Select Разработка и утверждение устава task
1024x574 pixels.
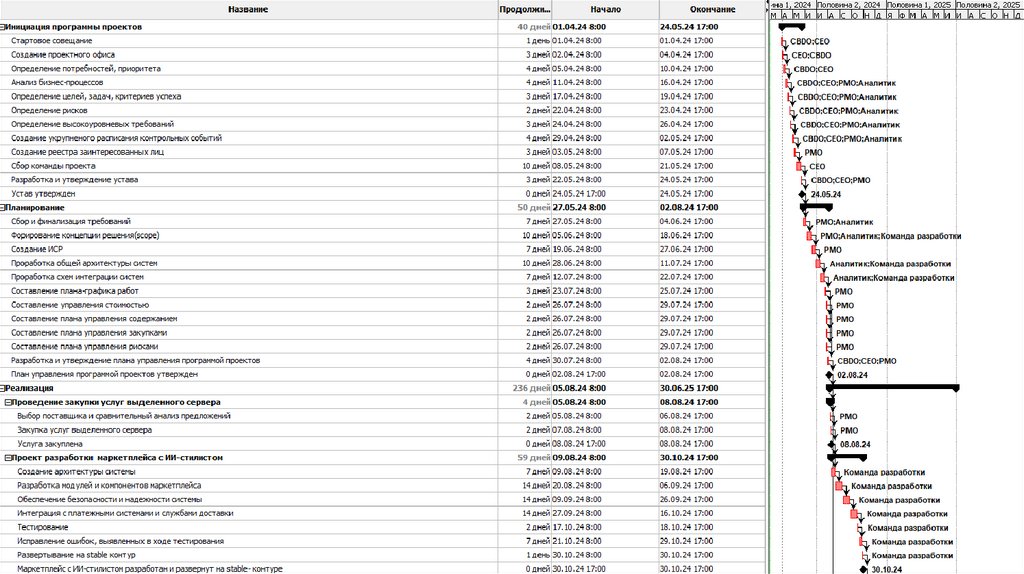[74, 180]
